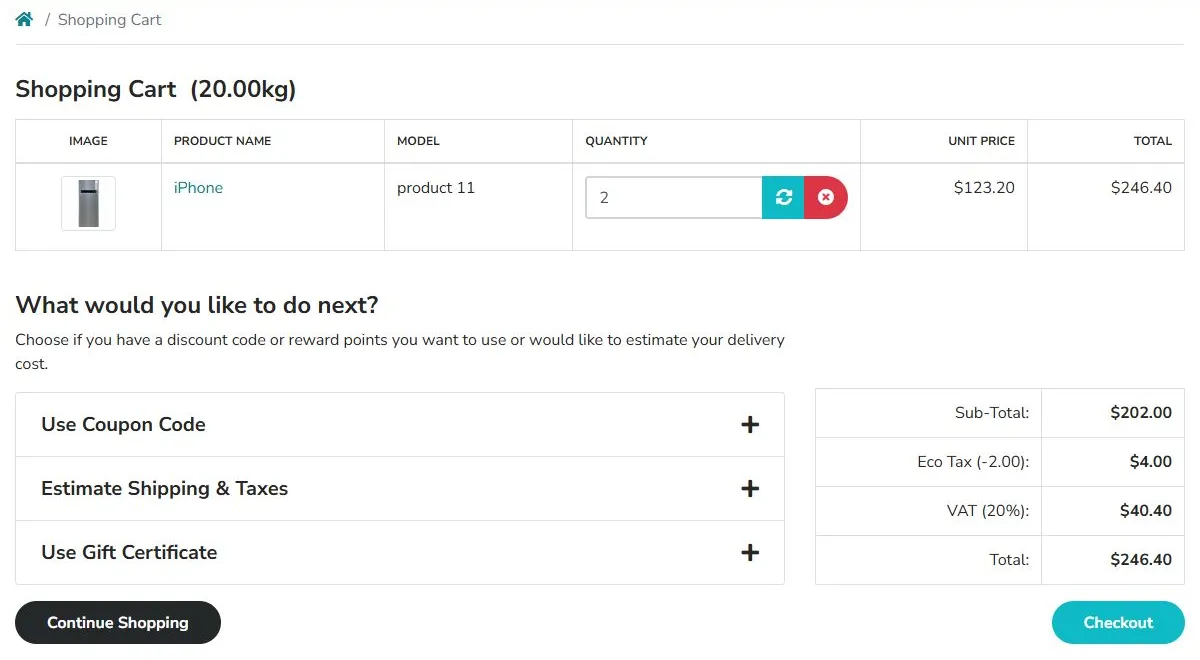
Task: Select the 'VAT (20%):' label
Action: point(988,511)
